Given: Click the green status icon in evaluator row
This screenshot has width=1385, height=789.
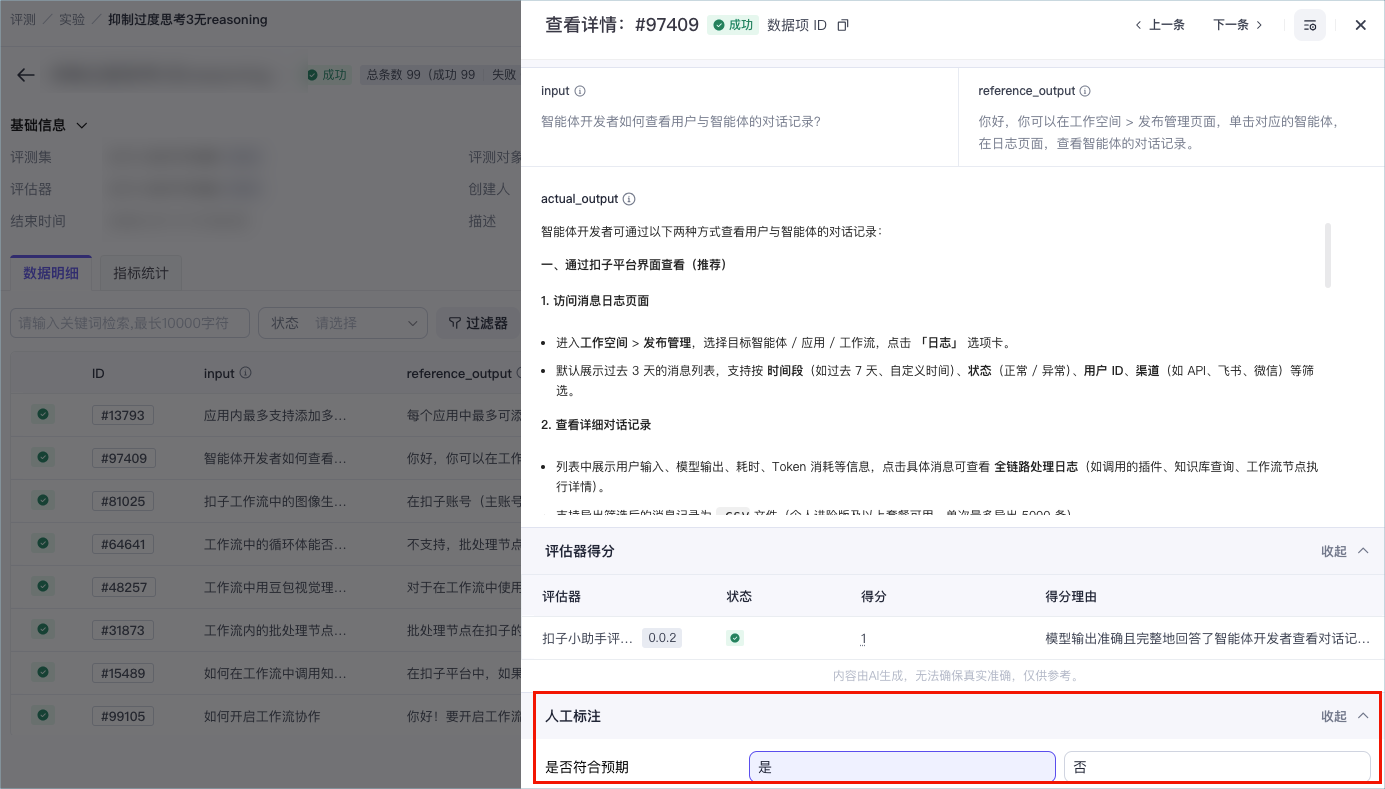Looking at the screenshot, I should pos(735,638).
